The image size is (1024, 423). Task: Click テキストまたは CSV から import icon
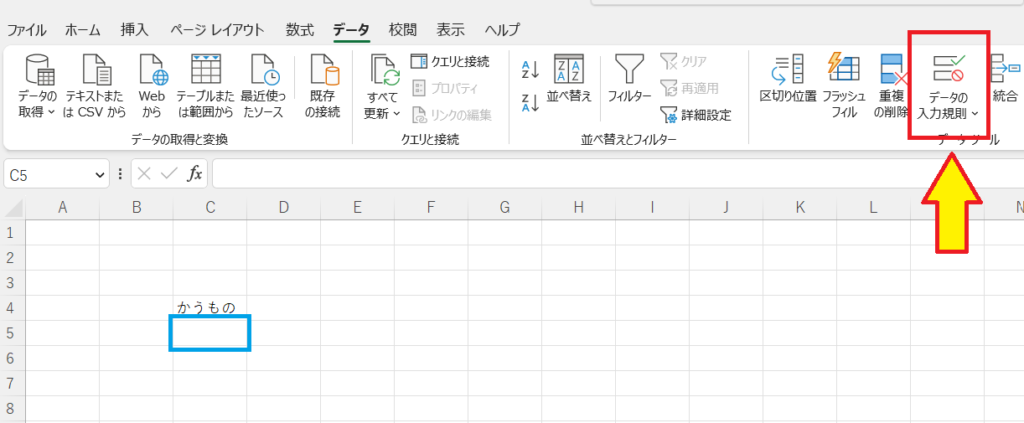pos(96,70)
